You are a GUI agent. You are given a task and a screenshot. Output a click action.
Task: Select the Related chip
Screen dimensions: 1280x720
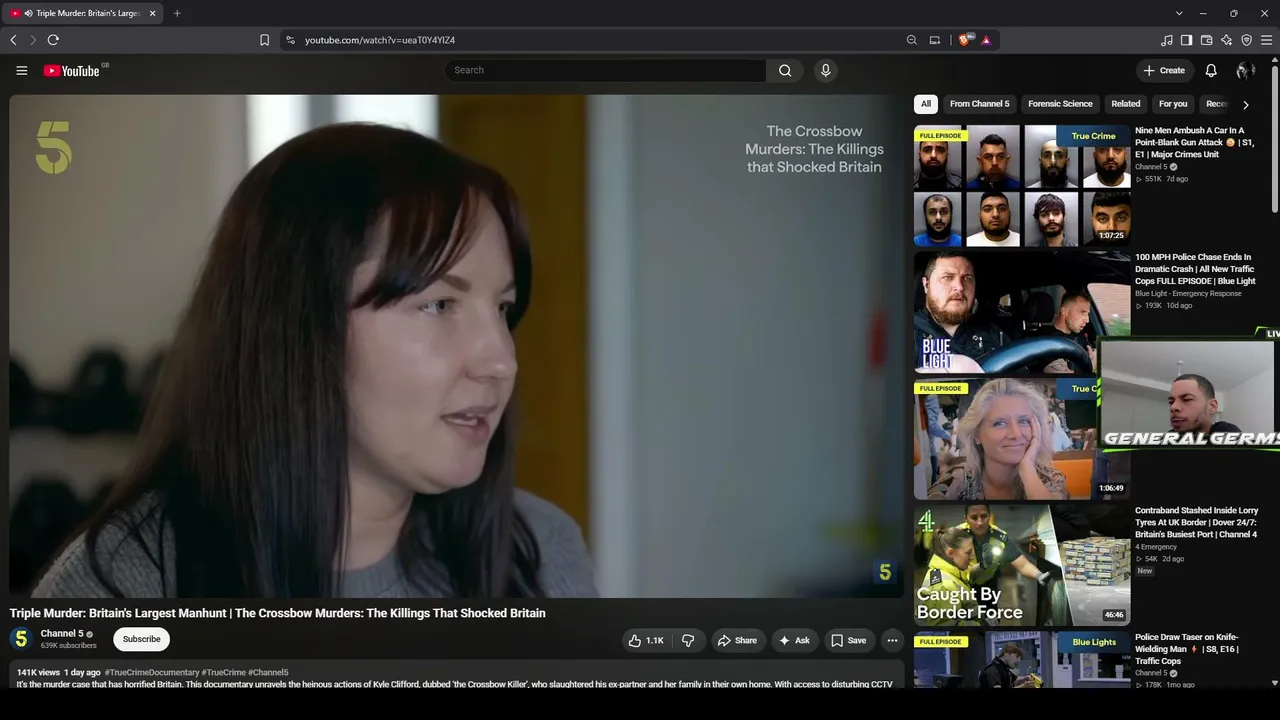pos(1126,104)
